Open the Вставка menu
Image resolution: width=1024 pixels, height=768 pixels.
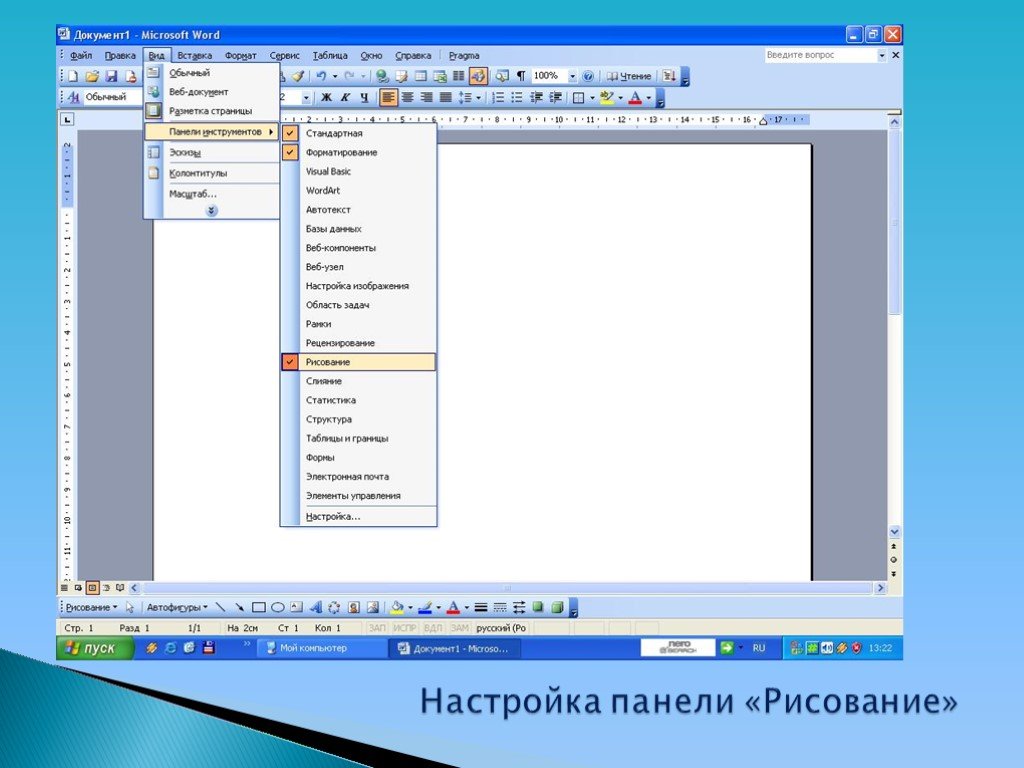click(195, 56)
